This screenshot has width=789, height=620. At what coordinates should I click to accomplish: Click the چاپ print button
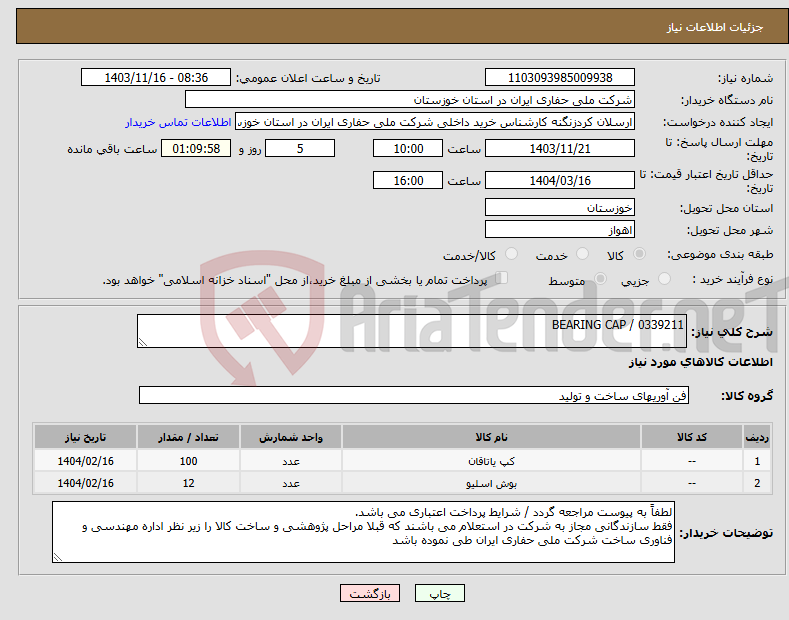coord(439,593)
